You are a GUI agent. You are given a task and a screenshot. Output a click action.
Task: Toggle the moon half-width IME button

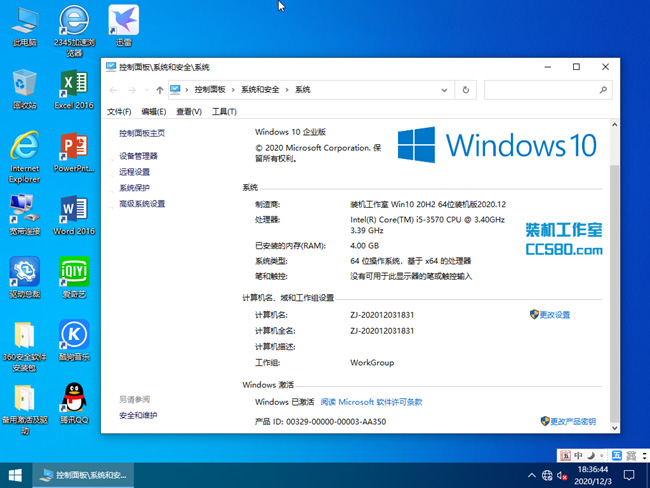591,456
